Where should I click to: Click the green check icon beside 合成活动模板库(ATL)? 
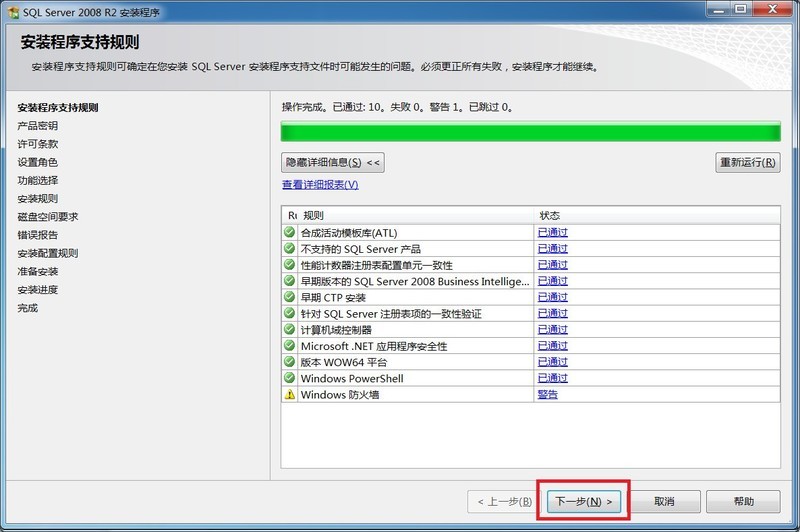tap(290, 233)
